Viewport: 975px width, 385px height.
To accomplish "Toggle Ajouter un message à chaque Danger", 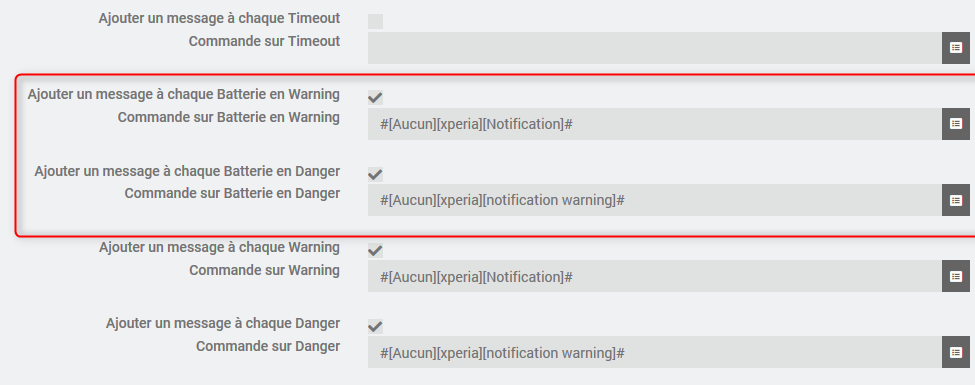I will click(375, 327).
